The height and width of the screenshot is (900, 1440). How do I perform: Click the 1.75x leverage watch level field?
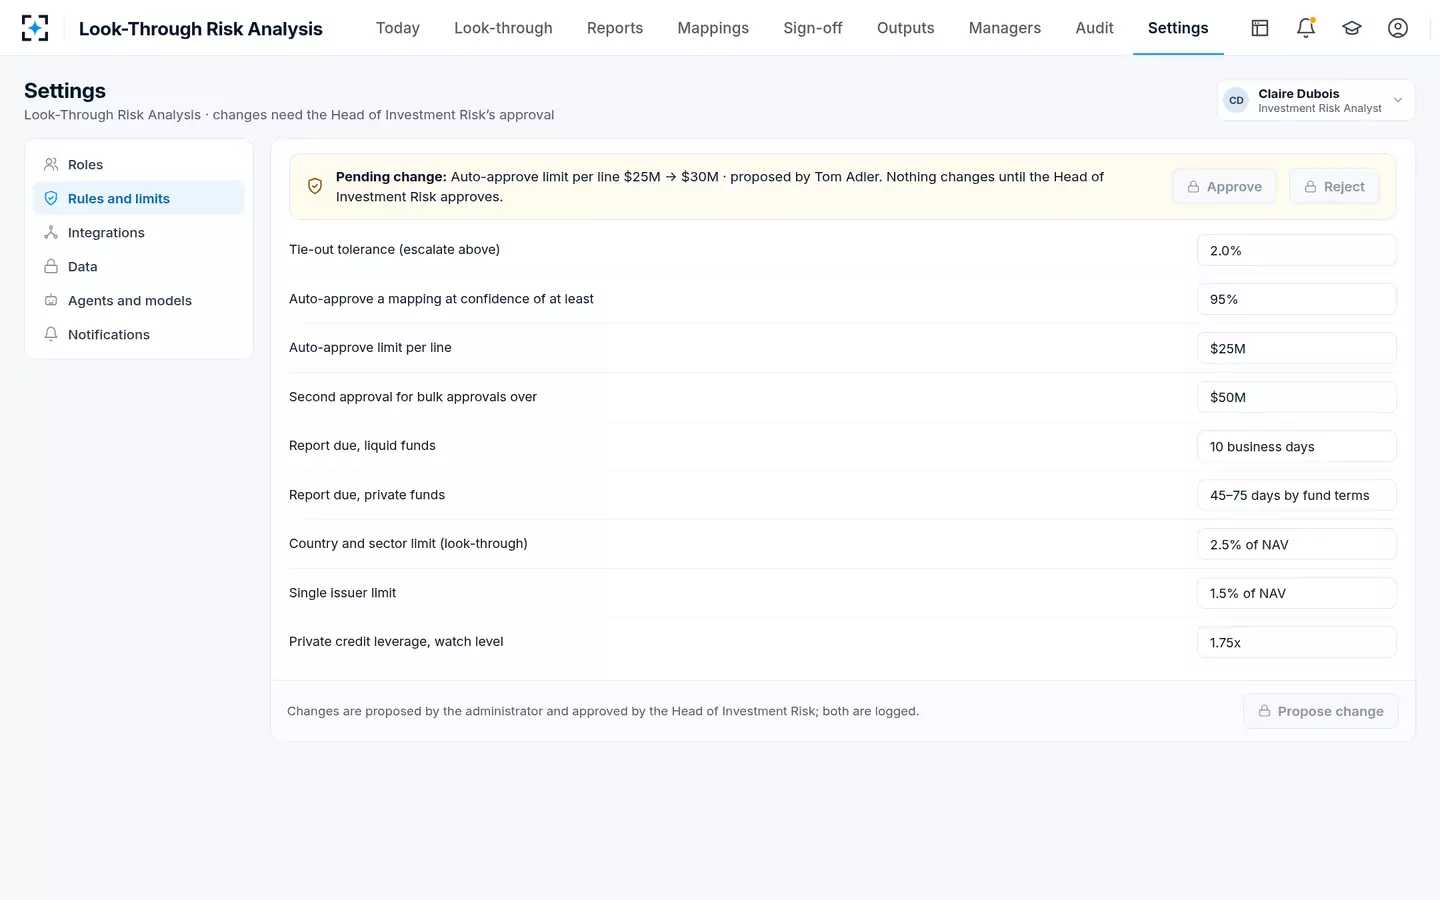pyautogui.click(x=1296, y=642)
